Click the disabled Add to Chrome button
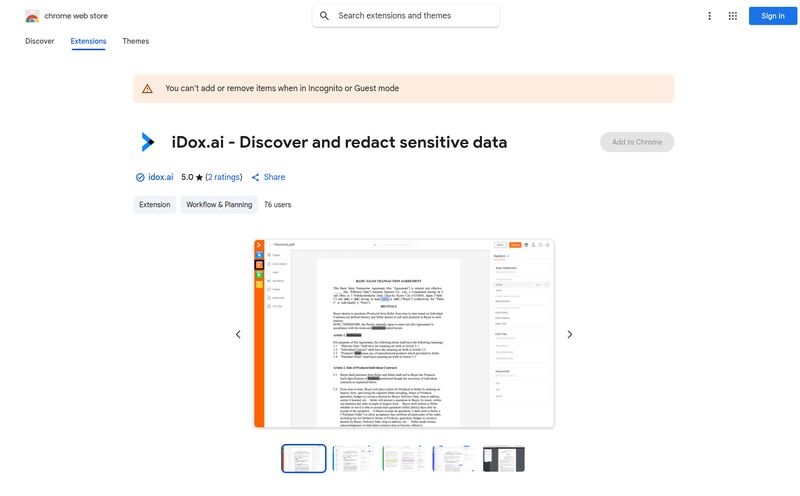 tap(637, 142)
